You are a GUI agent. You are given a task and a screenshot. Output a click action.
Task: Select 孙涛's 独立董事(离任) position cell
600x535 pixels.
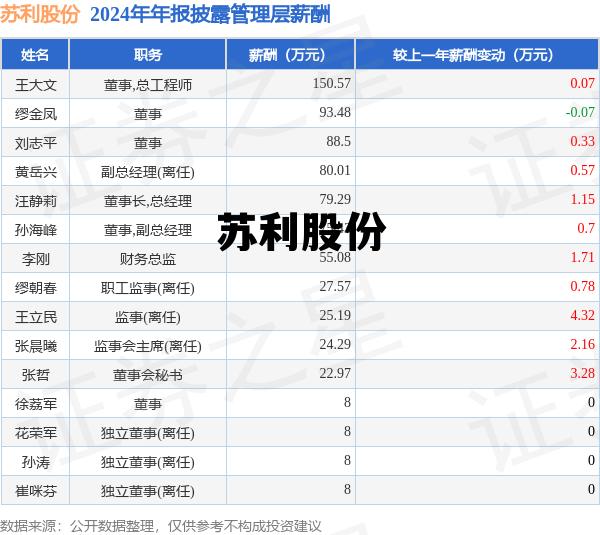tap(148, 462)
